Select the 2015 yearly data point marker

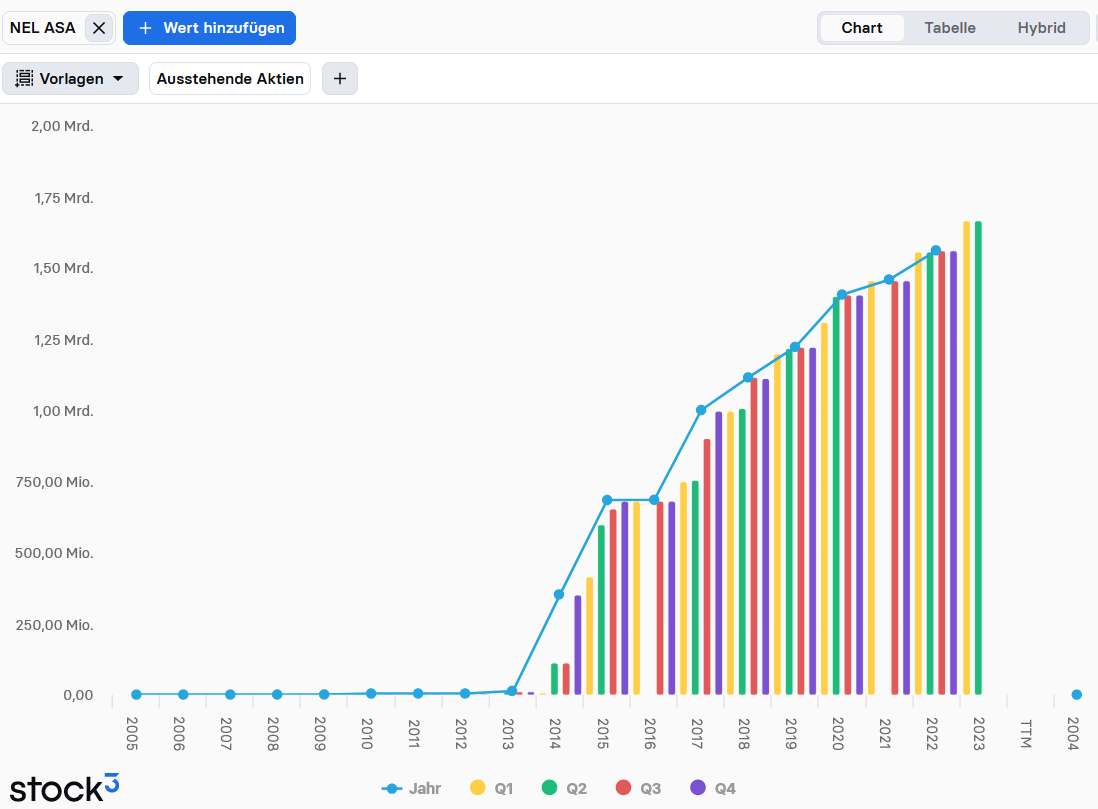pos(607,500)
